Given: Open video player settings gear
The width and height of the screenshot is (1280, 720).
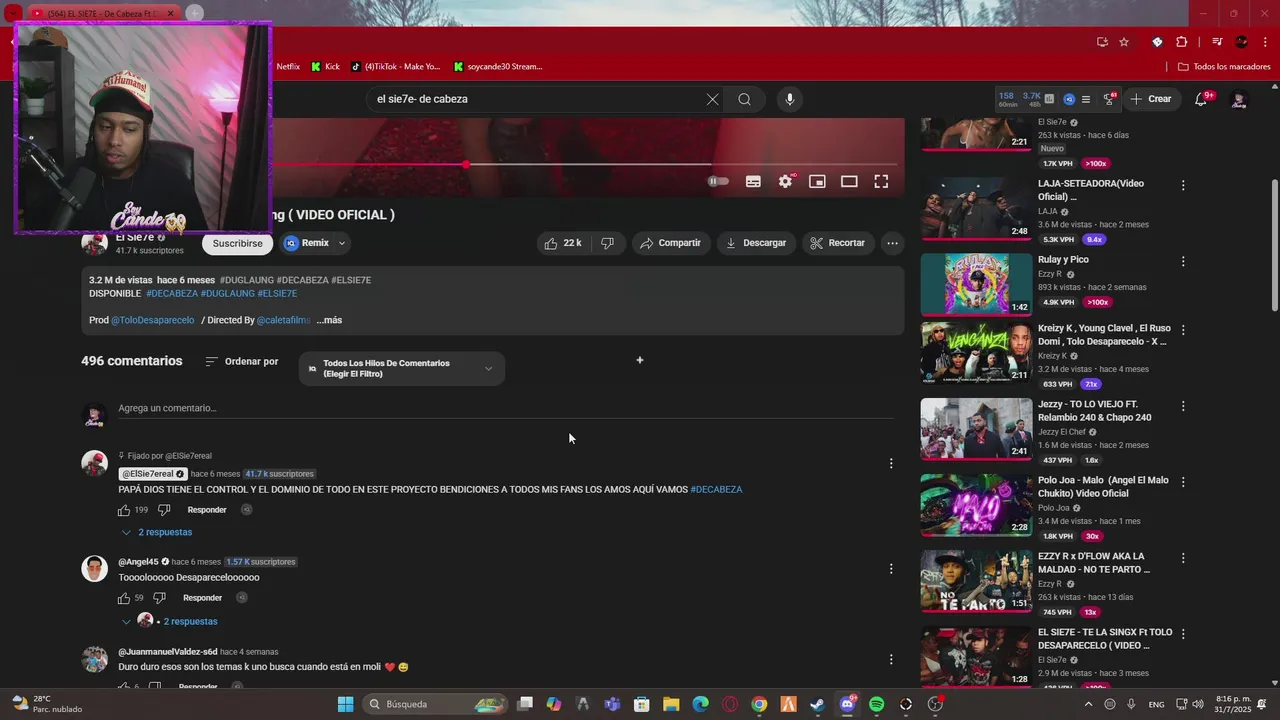Looking at the screenshot, I should [786, 181].
